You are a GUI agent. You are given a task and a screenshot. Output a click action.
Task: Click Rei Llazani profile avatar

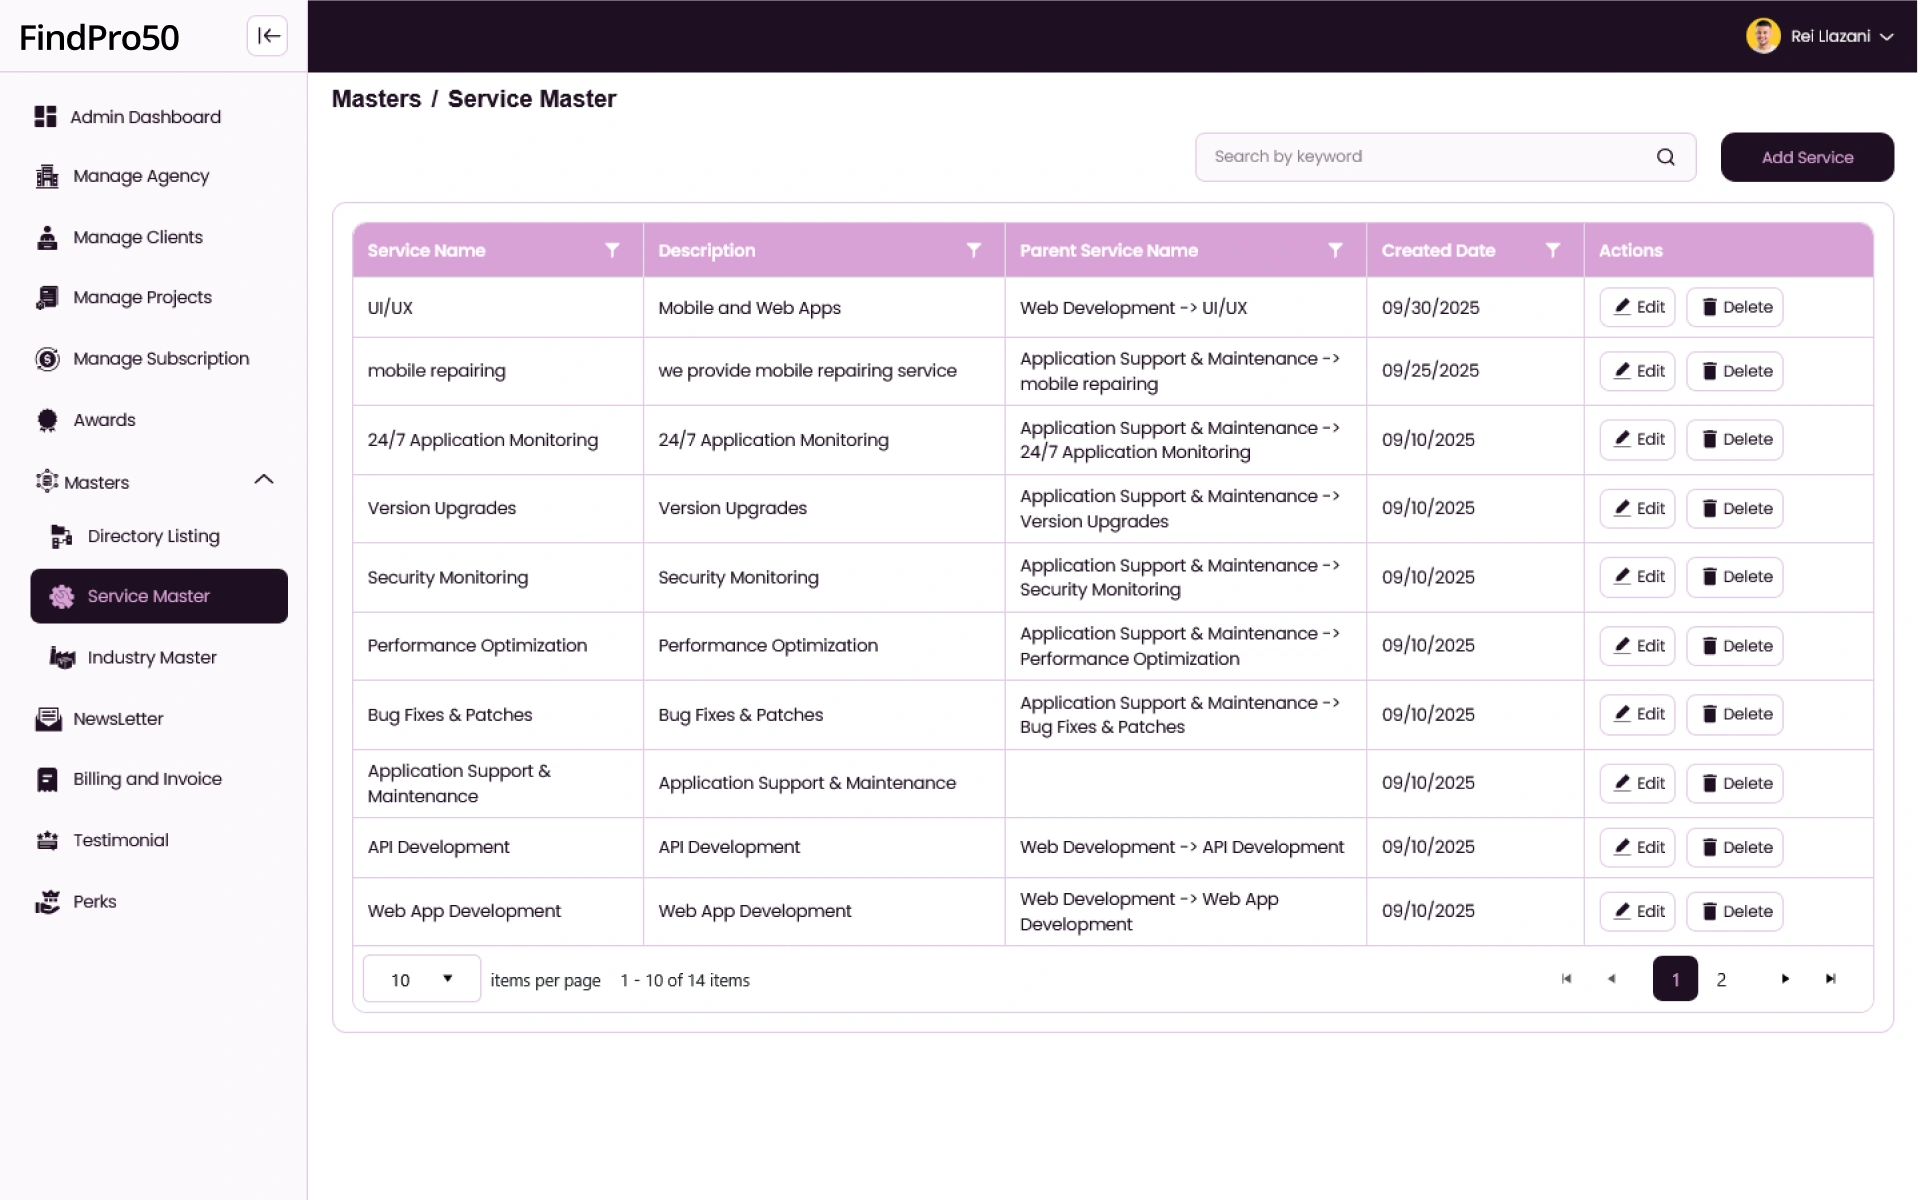1762,36
